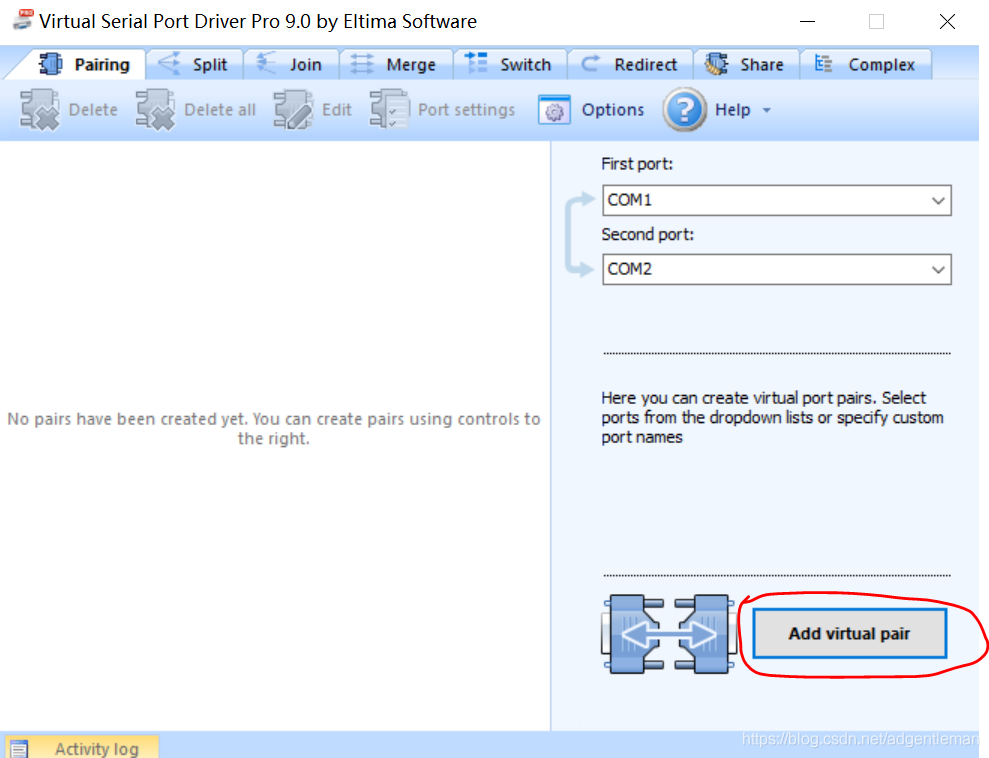This screenshot has height=758, width=989.
Task: Open the First port dropdown arrow
Action: click(x=938, y=201)
